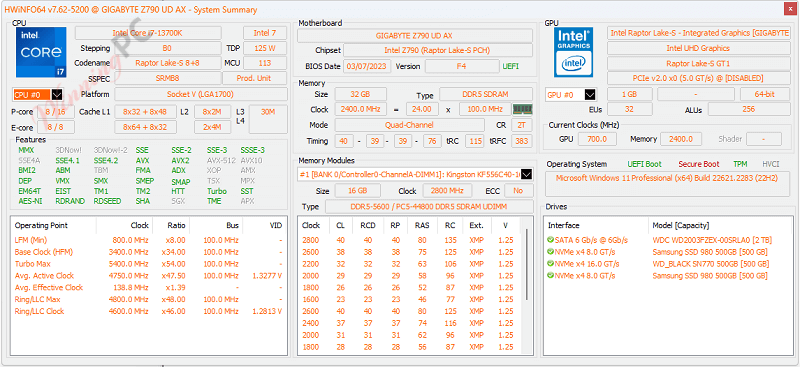Click the Secure Boot status label

tap(698, 164)
